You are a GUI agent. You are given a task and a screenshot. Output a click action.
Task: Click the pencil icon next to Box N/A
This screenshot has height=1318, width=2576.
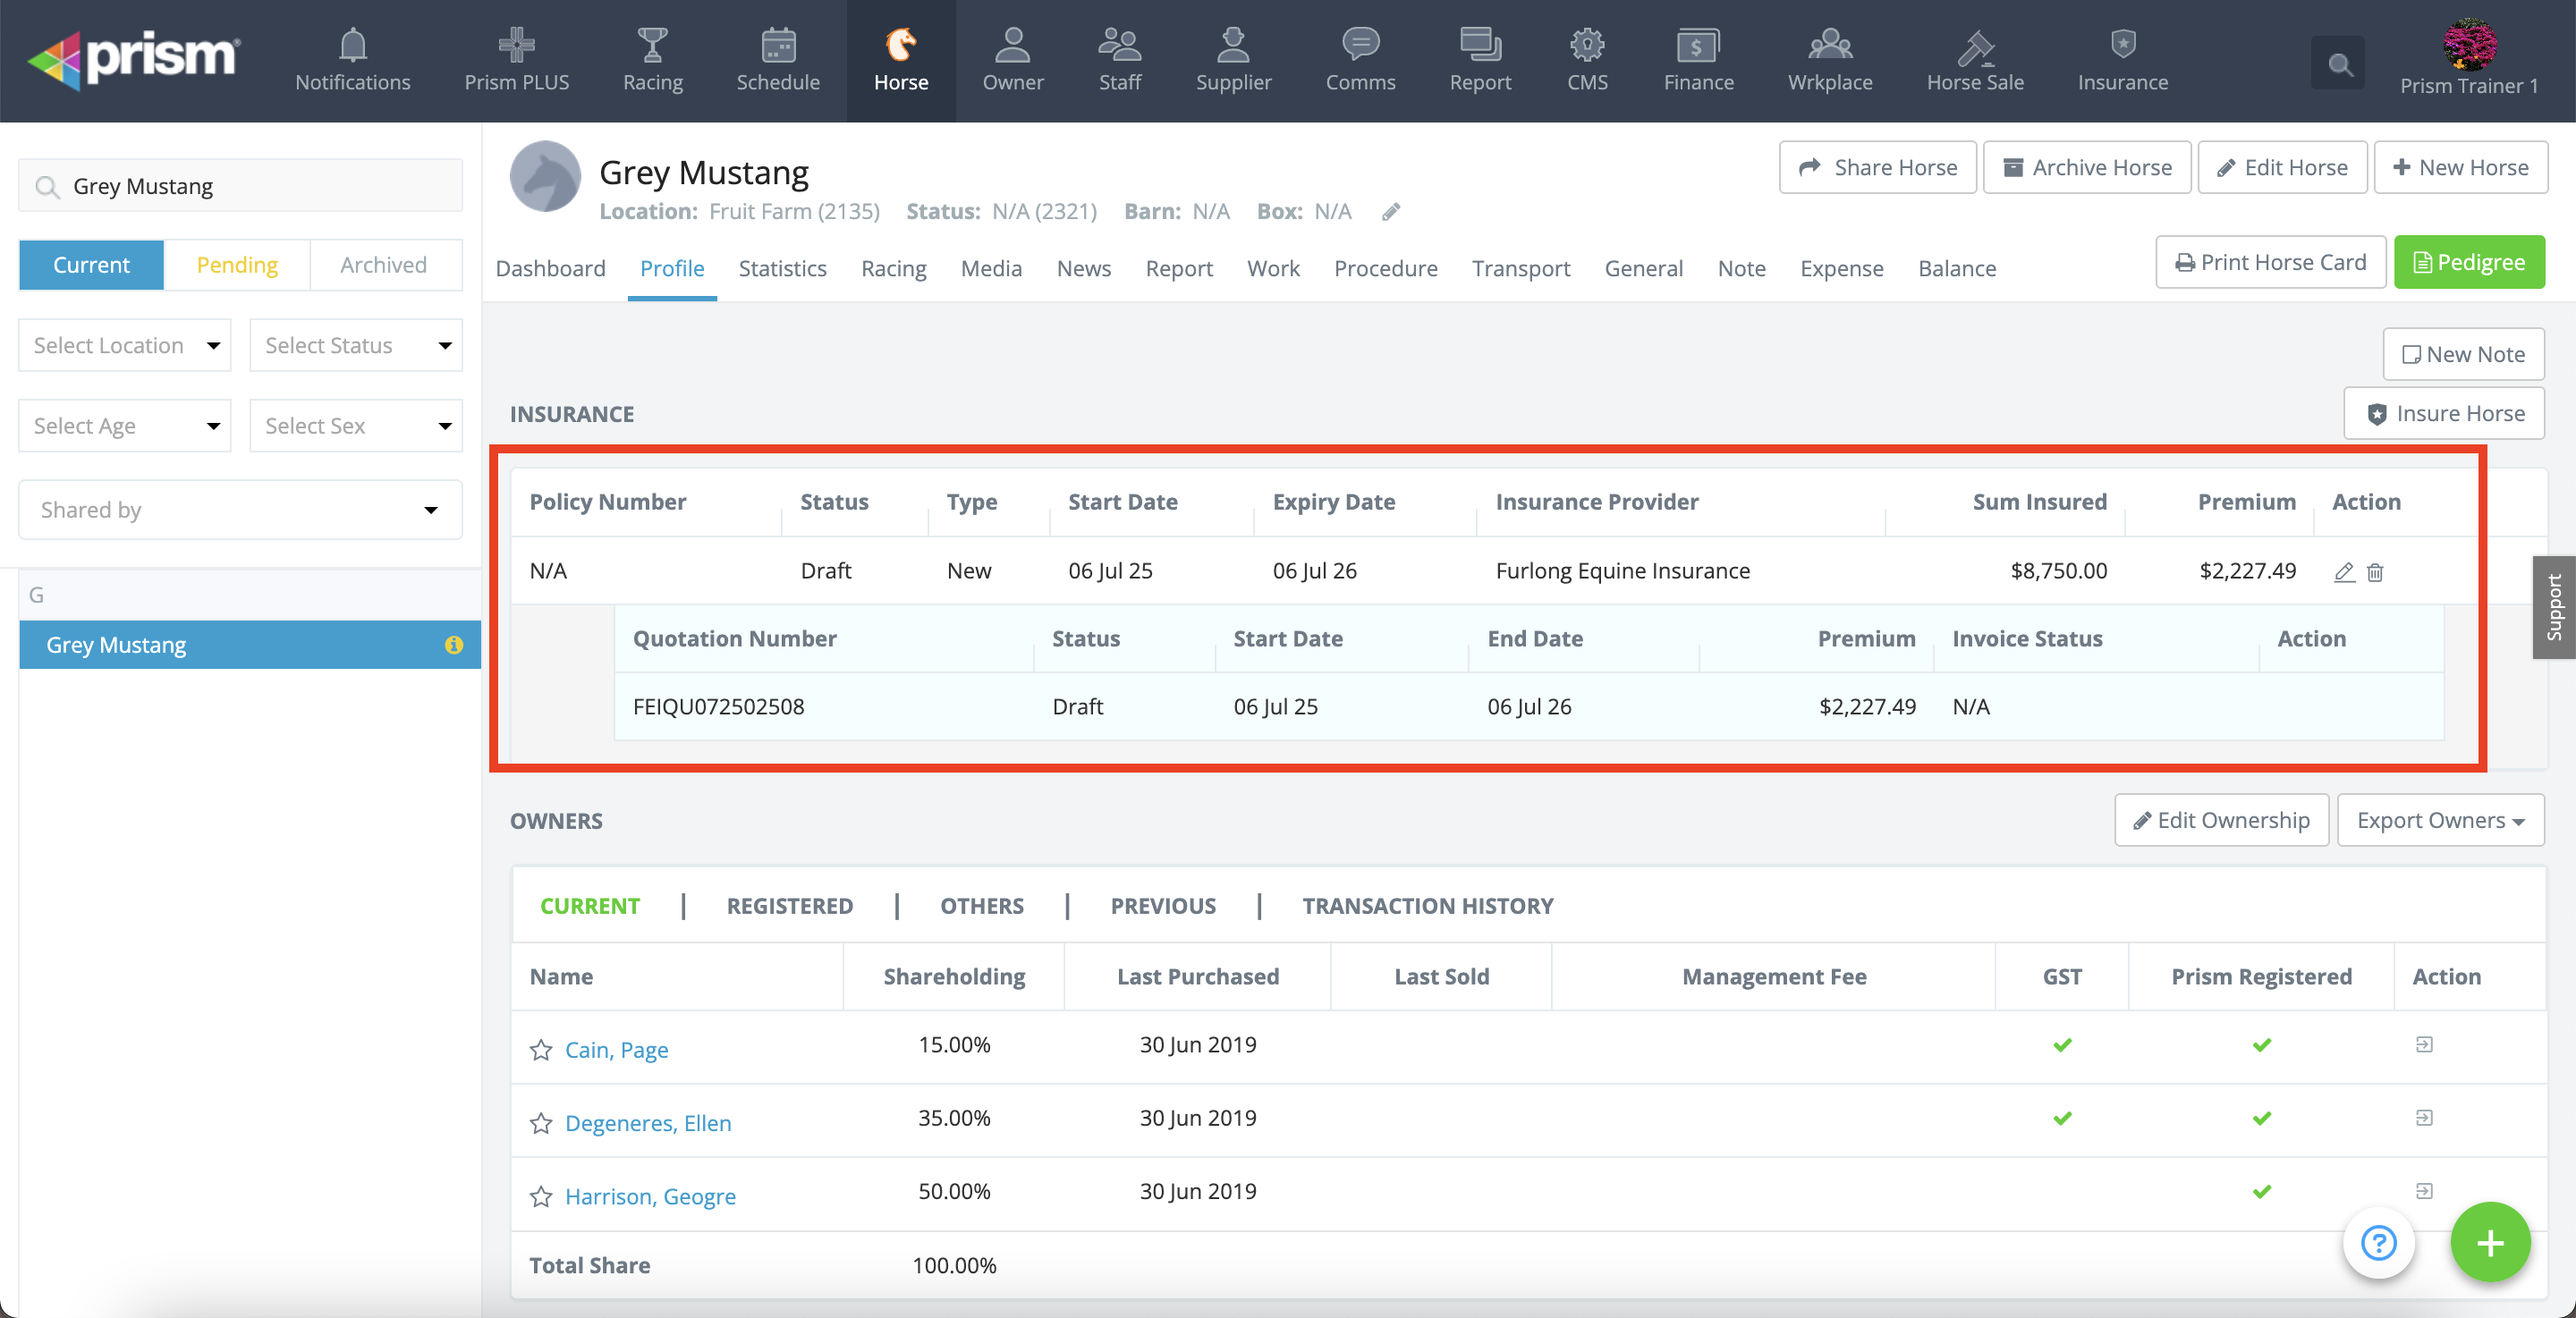coord(1391,212)
